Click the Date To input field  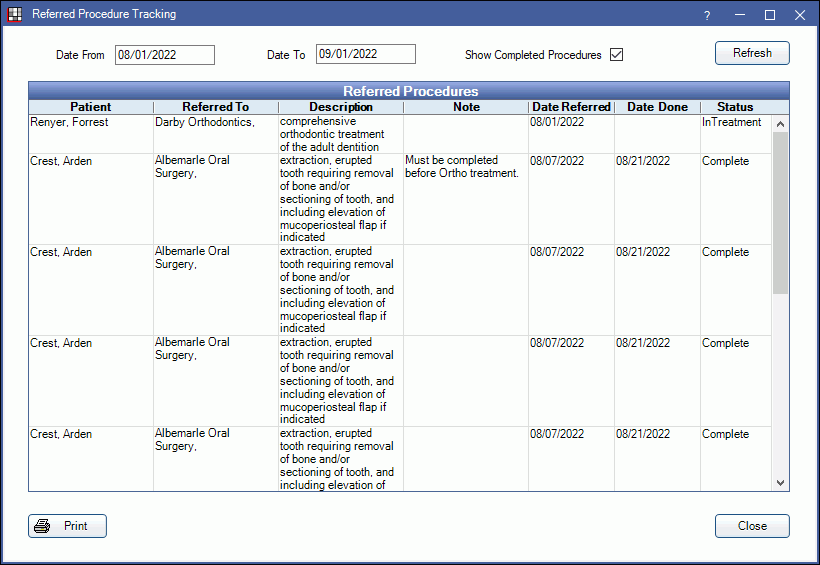point(365,55)
